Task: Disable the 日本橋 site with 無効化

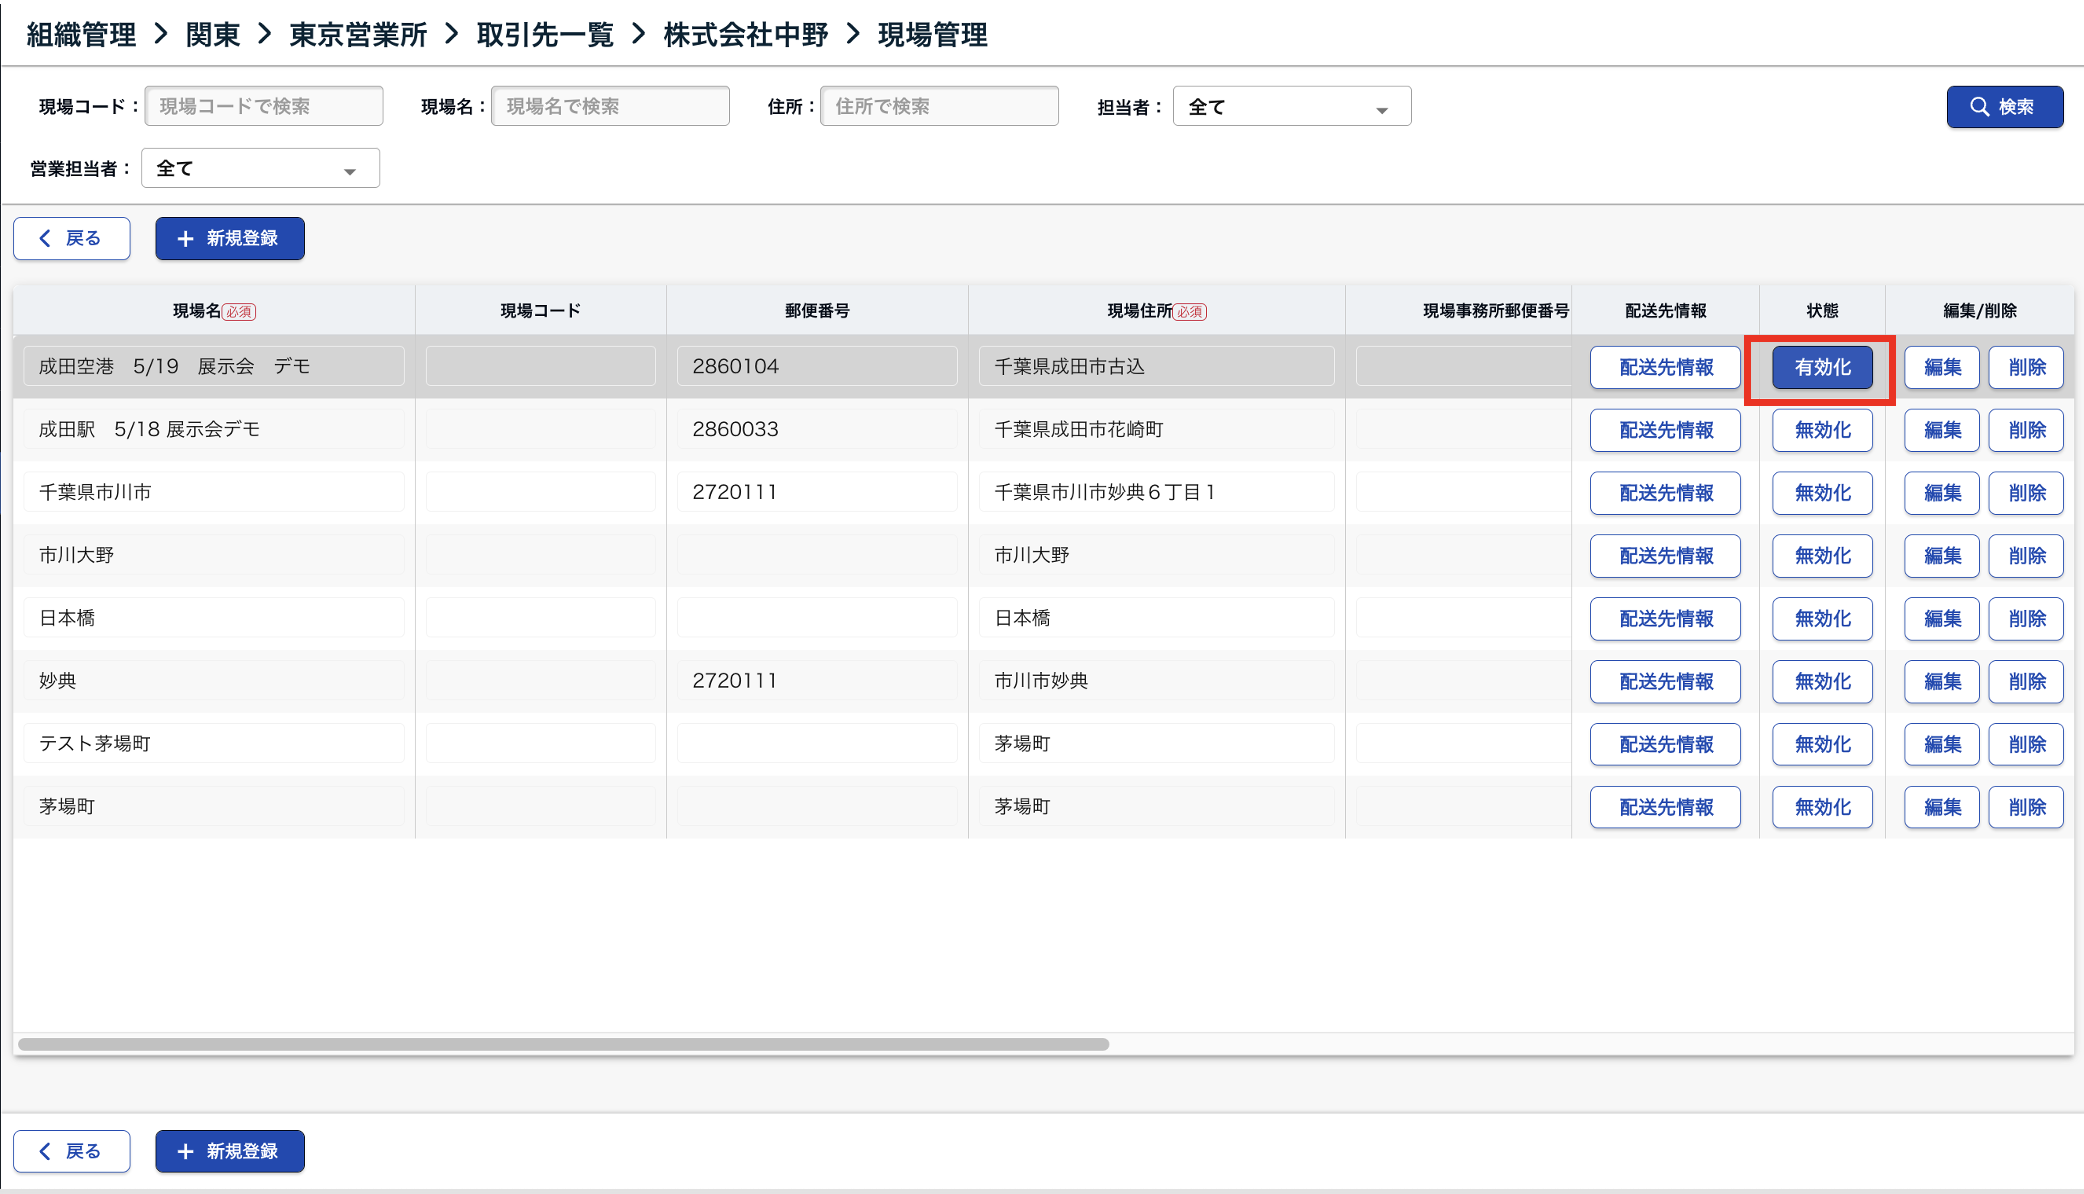Action: pos(1821,619)
